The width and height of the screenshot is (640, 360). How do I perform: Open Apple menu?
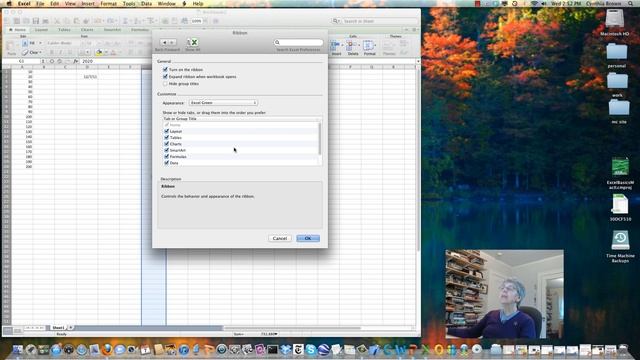click(9, 4)
